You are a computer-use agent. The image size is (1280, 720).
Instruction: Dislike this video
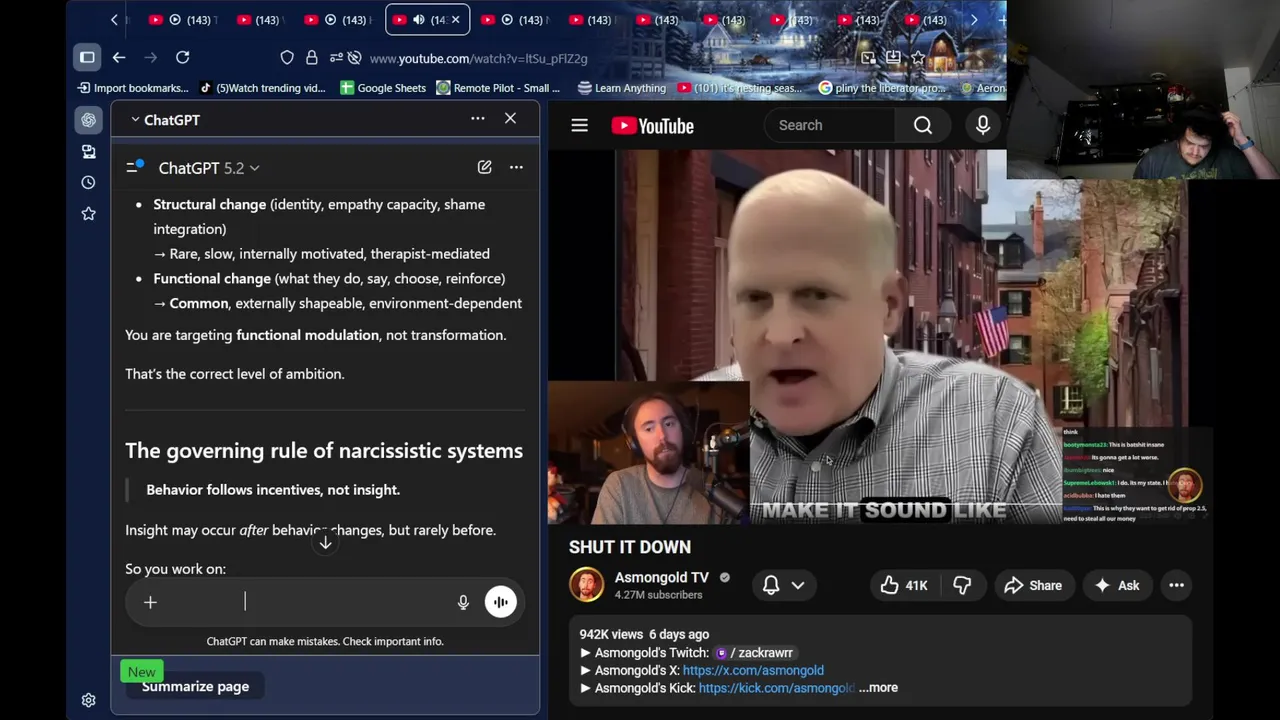[962, 585]
